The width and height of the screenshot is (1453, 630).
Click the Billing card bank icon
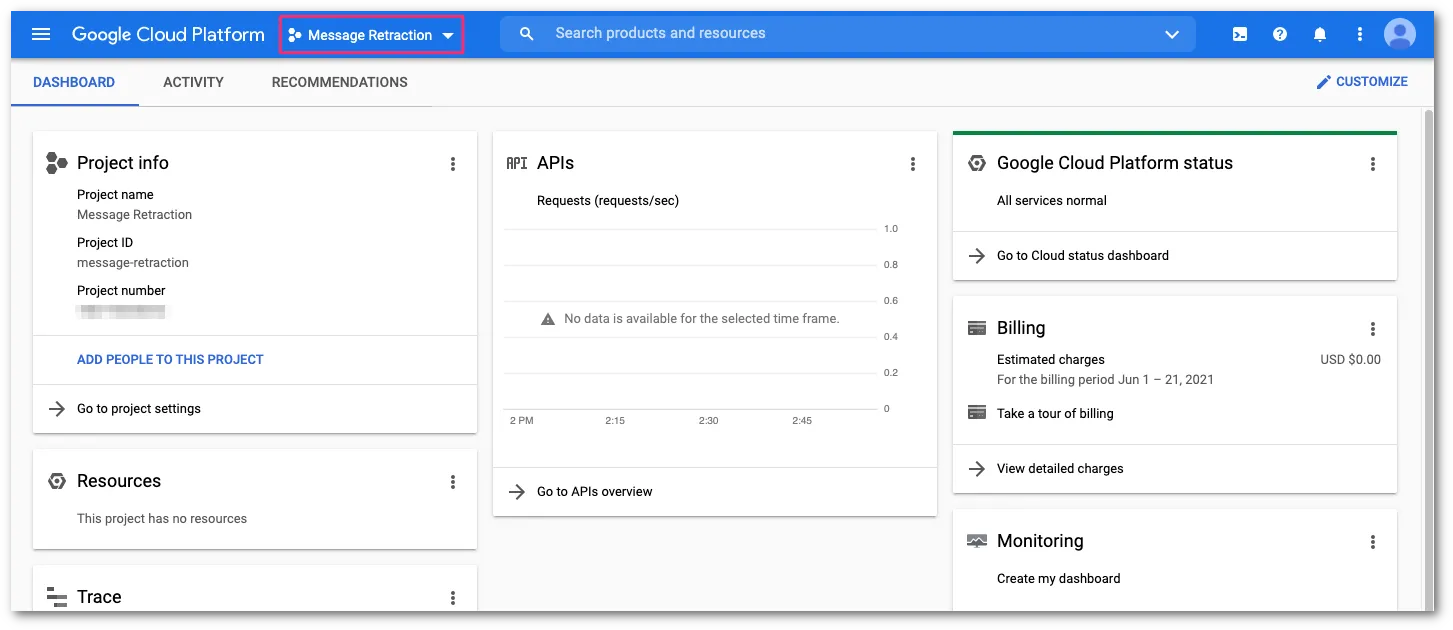click(975, 327)
